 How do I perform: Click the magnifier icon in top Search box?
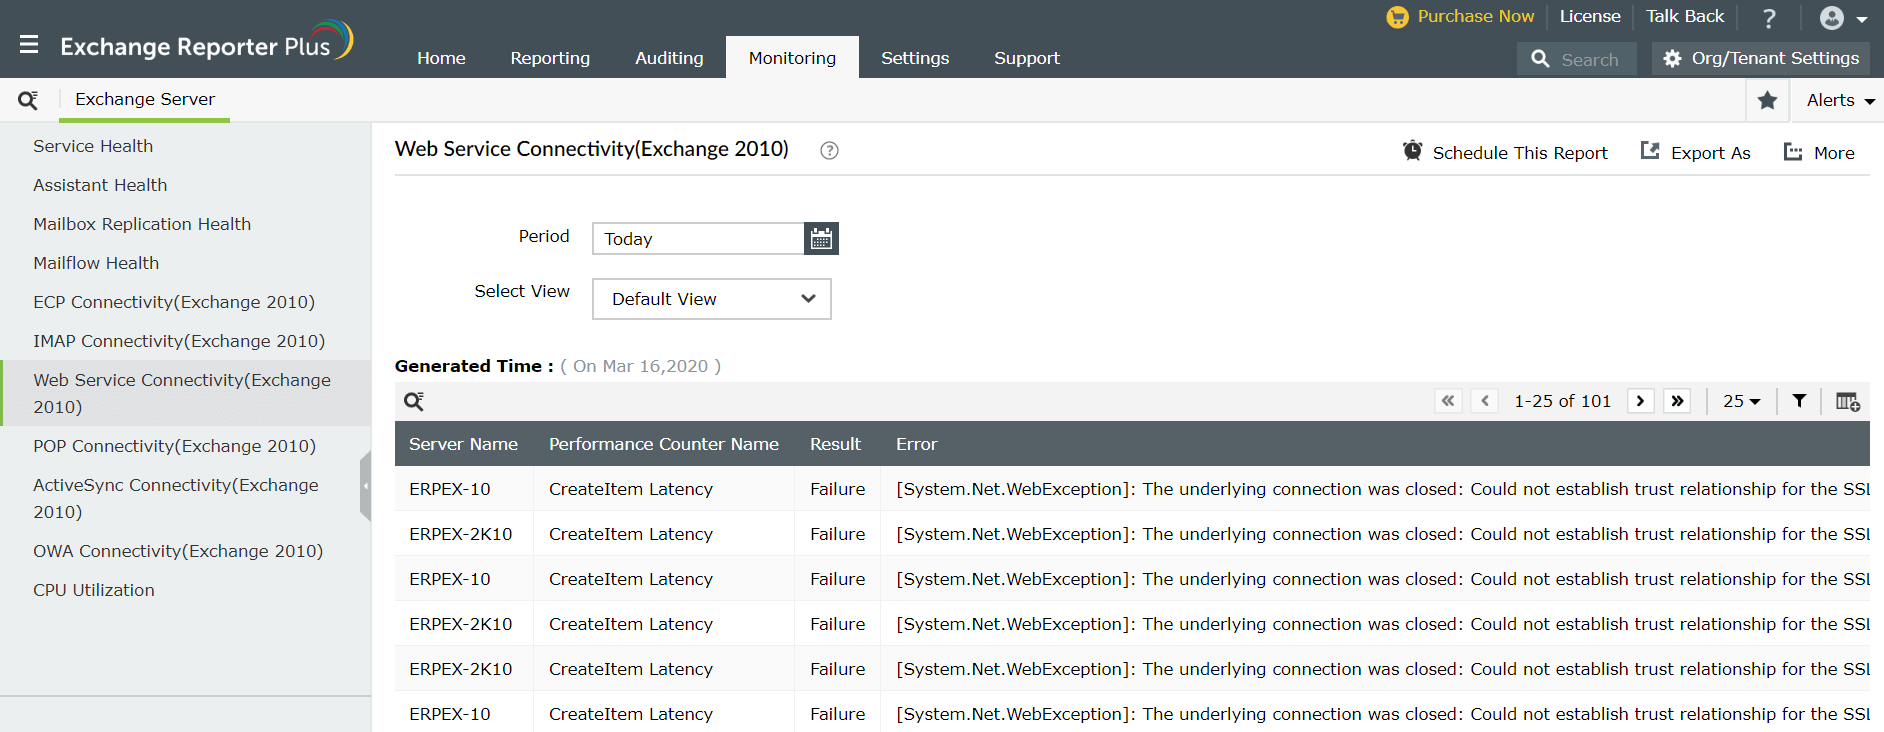[1540, 59]
